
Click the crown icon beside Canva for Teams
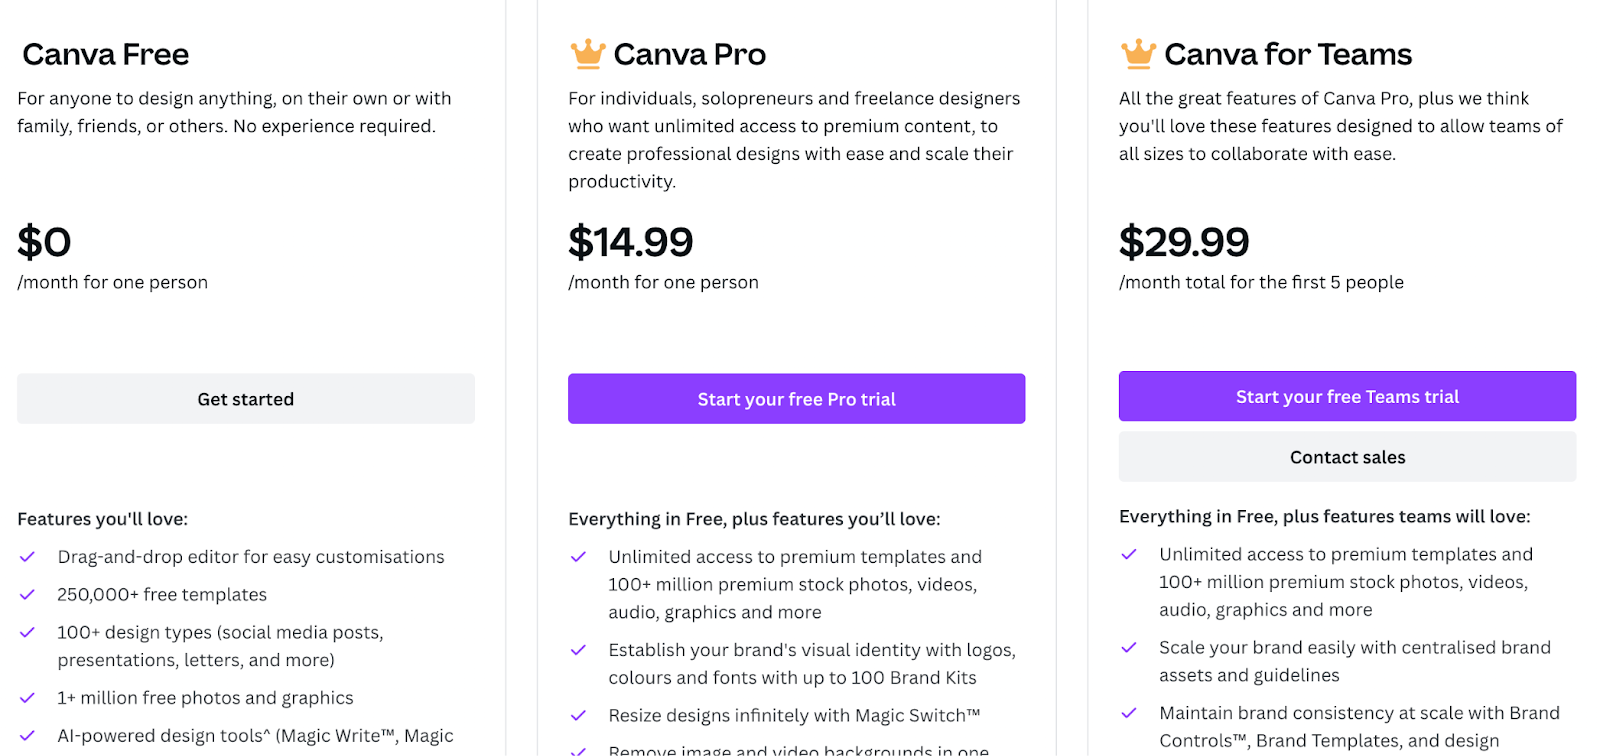click(x=1138, y=53)
